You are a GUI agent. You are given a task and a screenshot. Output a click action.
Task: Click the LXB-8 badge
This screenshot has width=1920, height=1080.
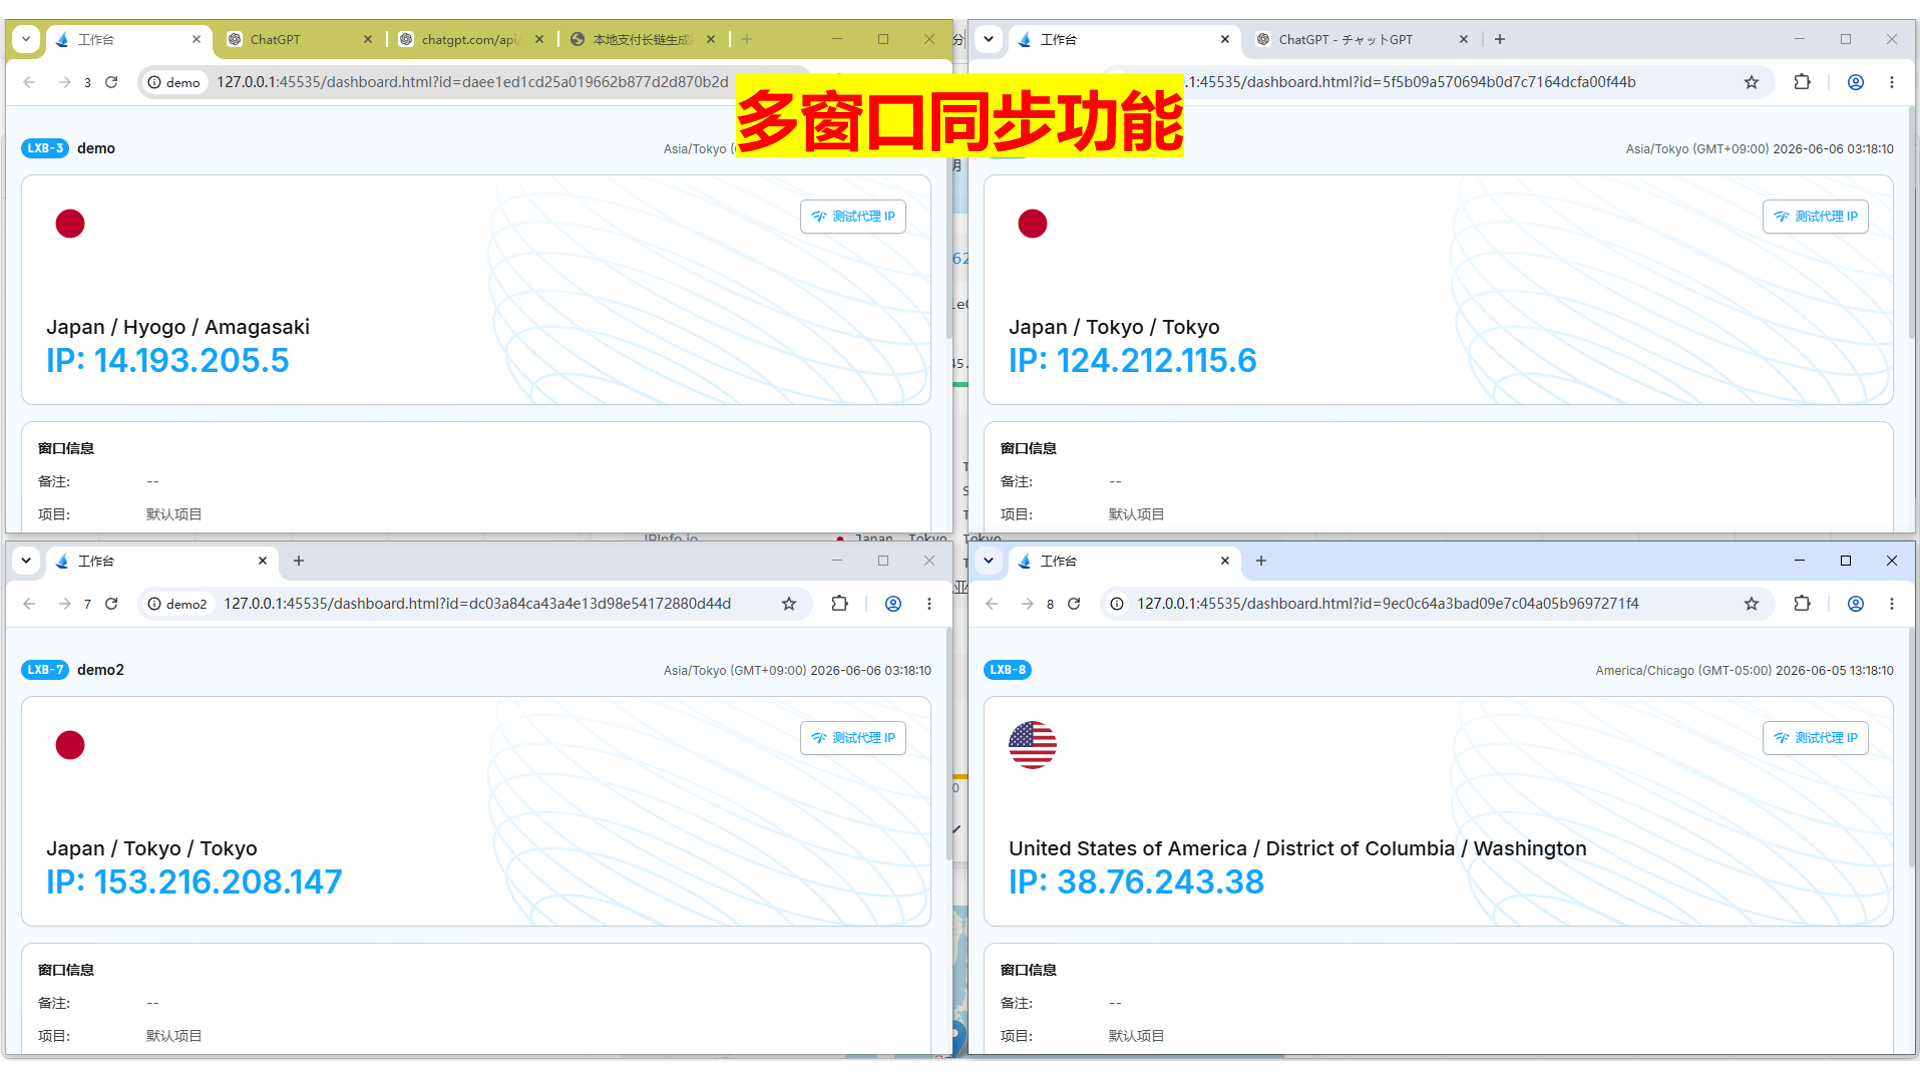pyautogui.click(x=1007, y=670)
